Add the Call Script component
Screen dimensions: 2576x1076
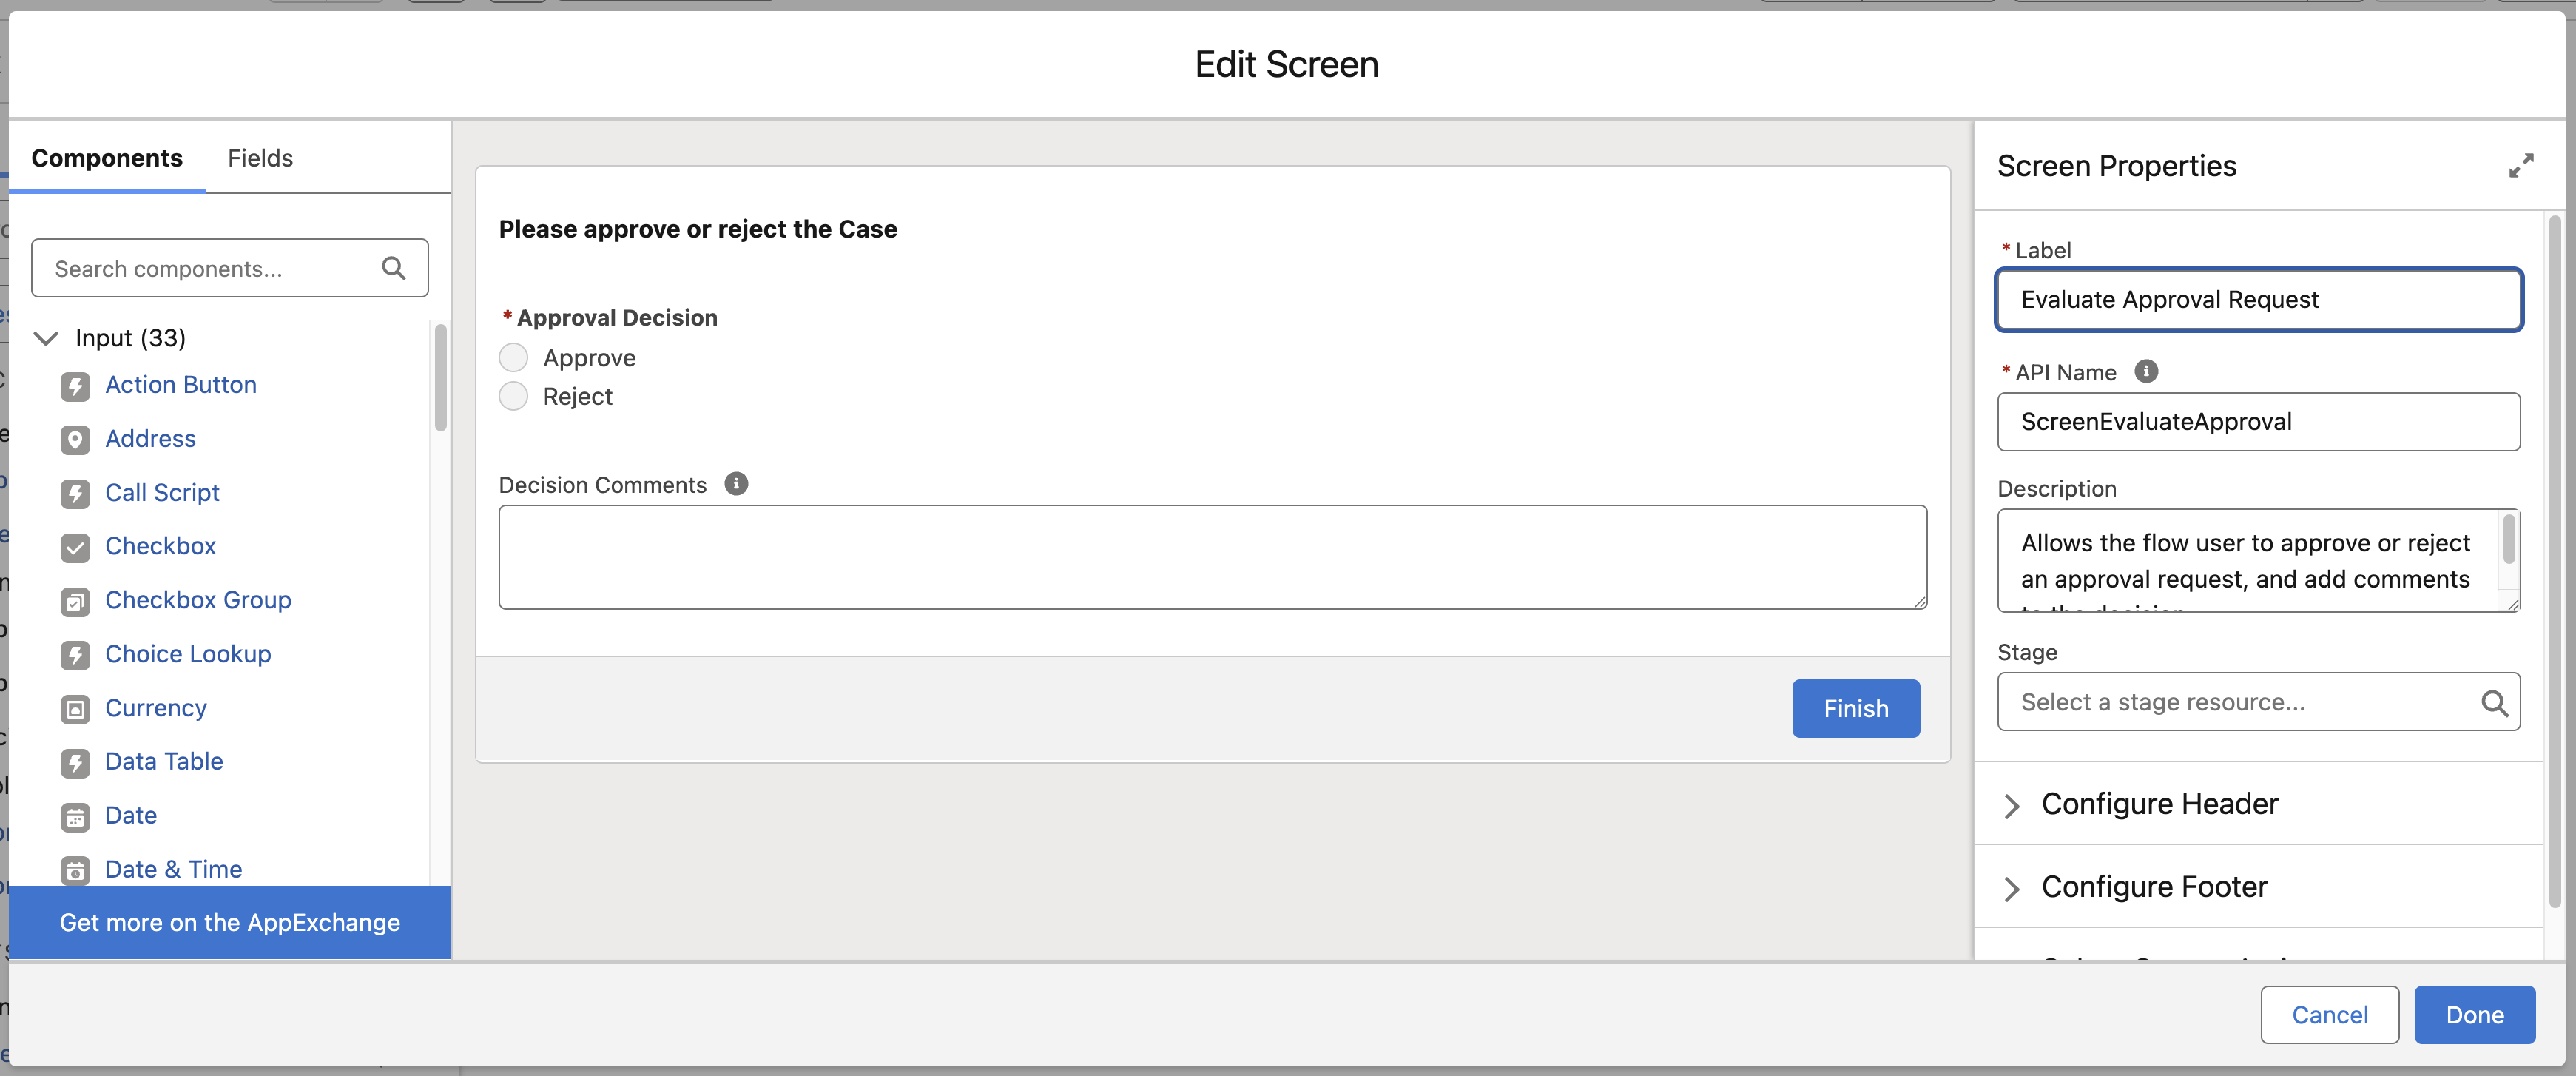click(163, 492)
